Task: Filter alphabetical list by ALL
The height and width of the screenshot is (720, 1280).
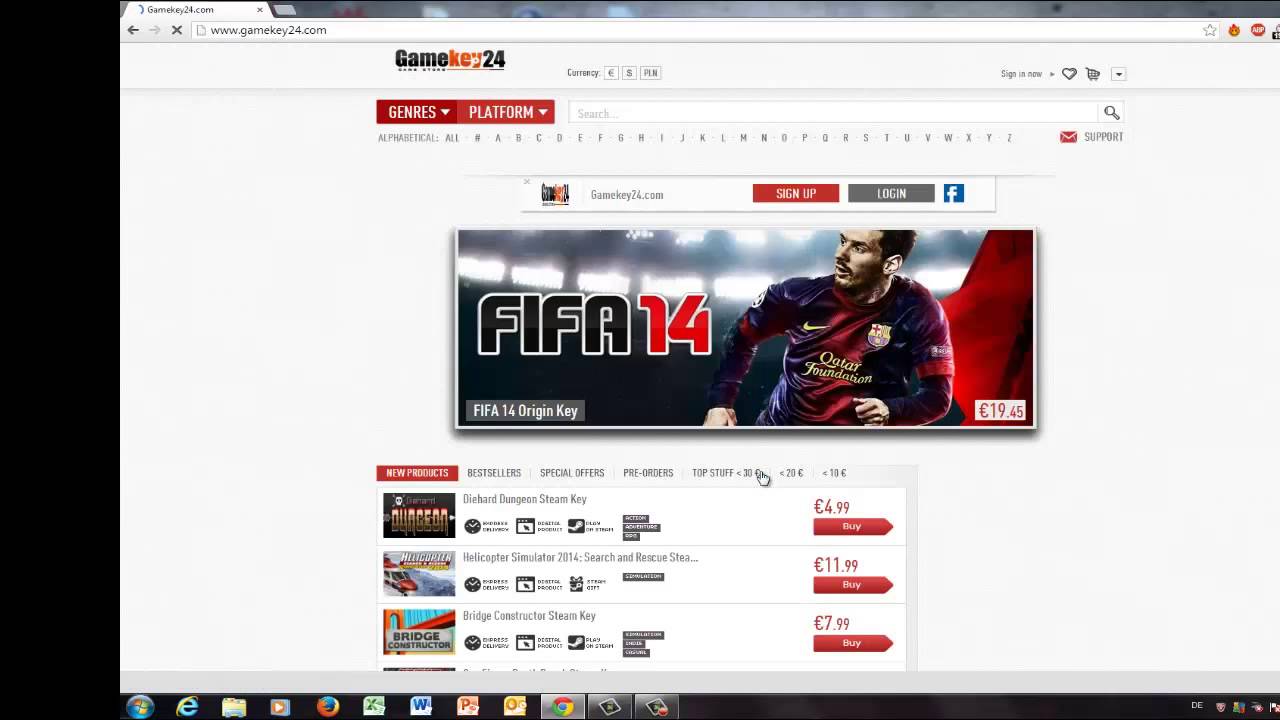Action: (x=452, y=138)
